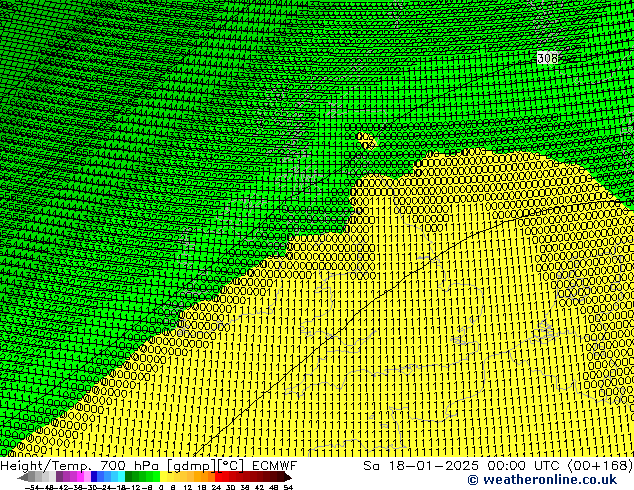Click the 12 value on the temperature scale
634x490 pixels.
coord(188,488)
